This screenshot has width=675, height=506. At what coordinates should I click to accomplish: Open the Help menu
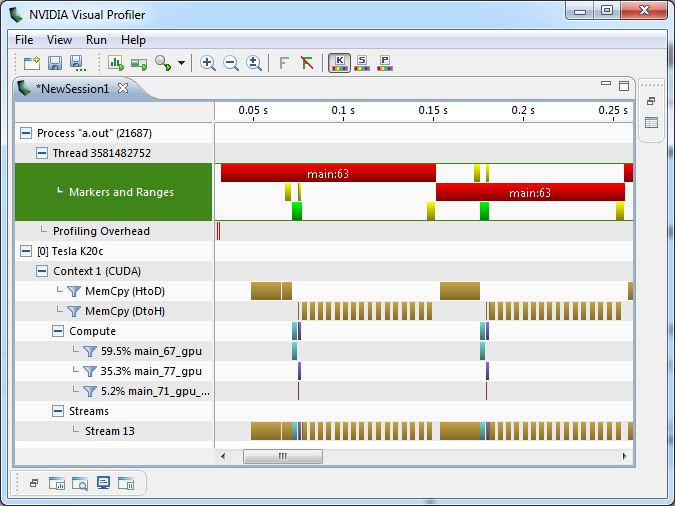[x=133, y=40]
